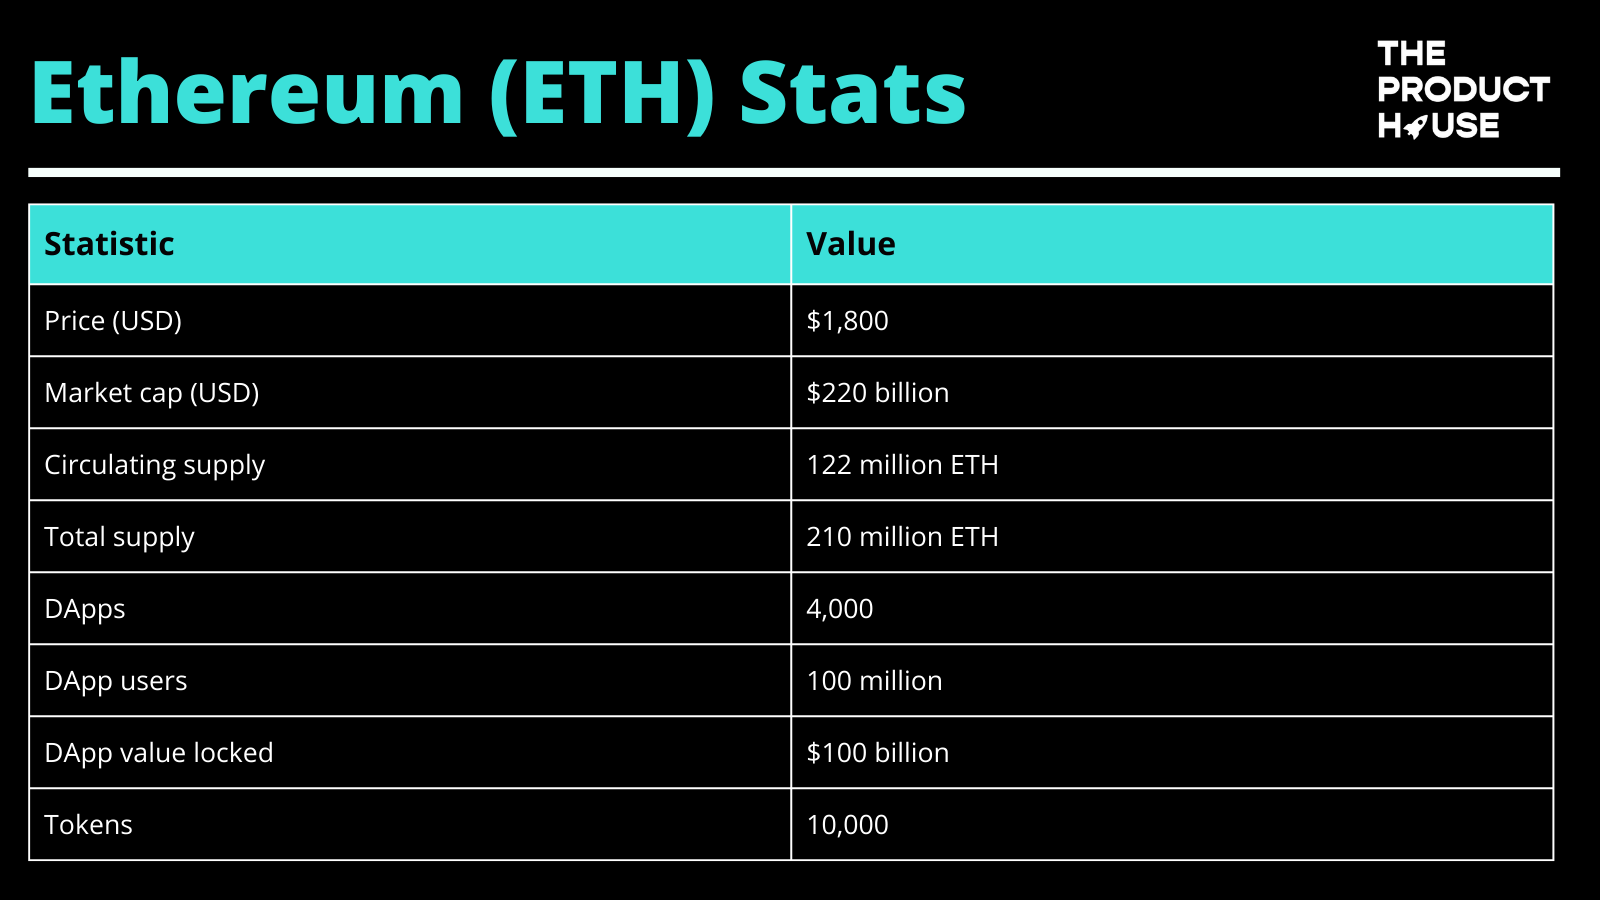Select the DApps row label

click(85, 609)
